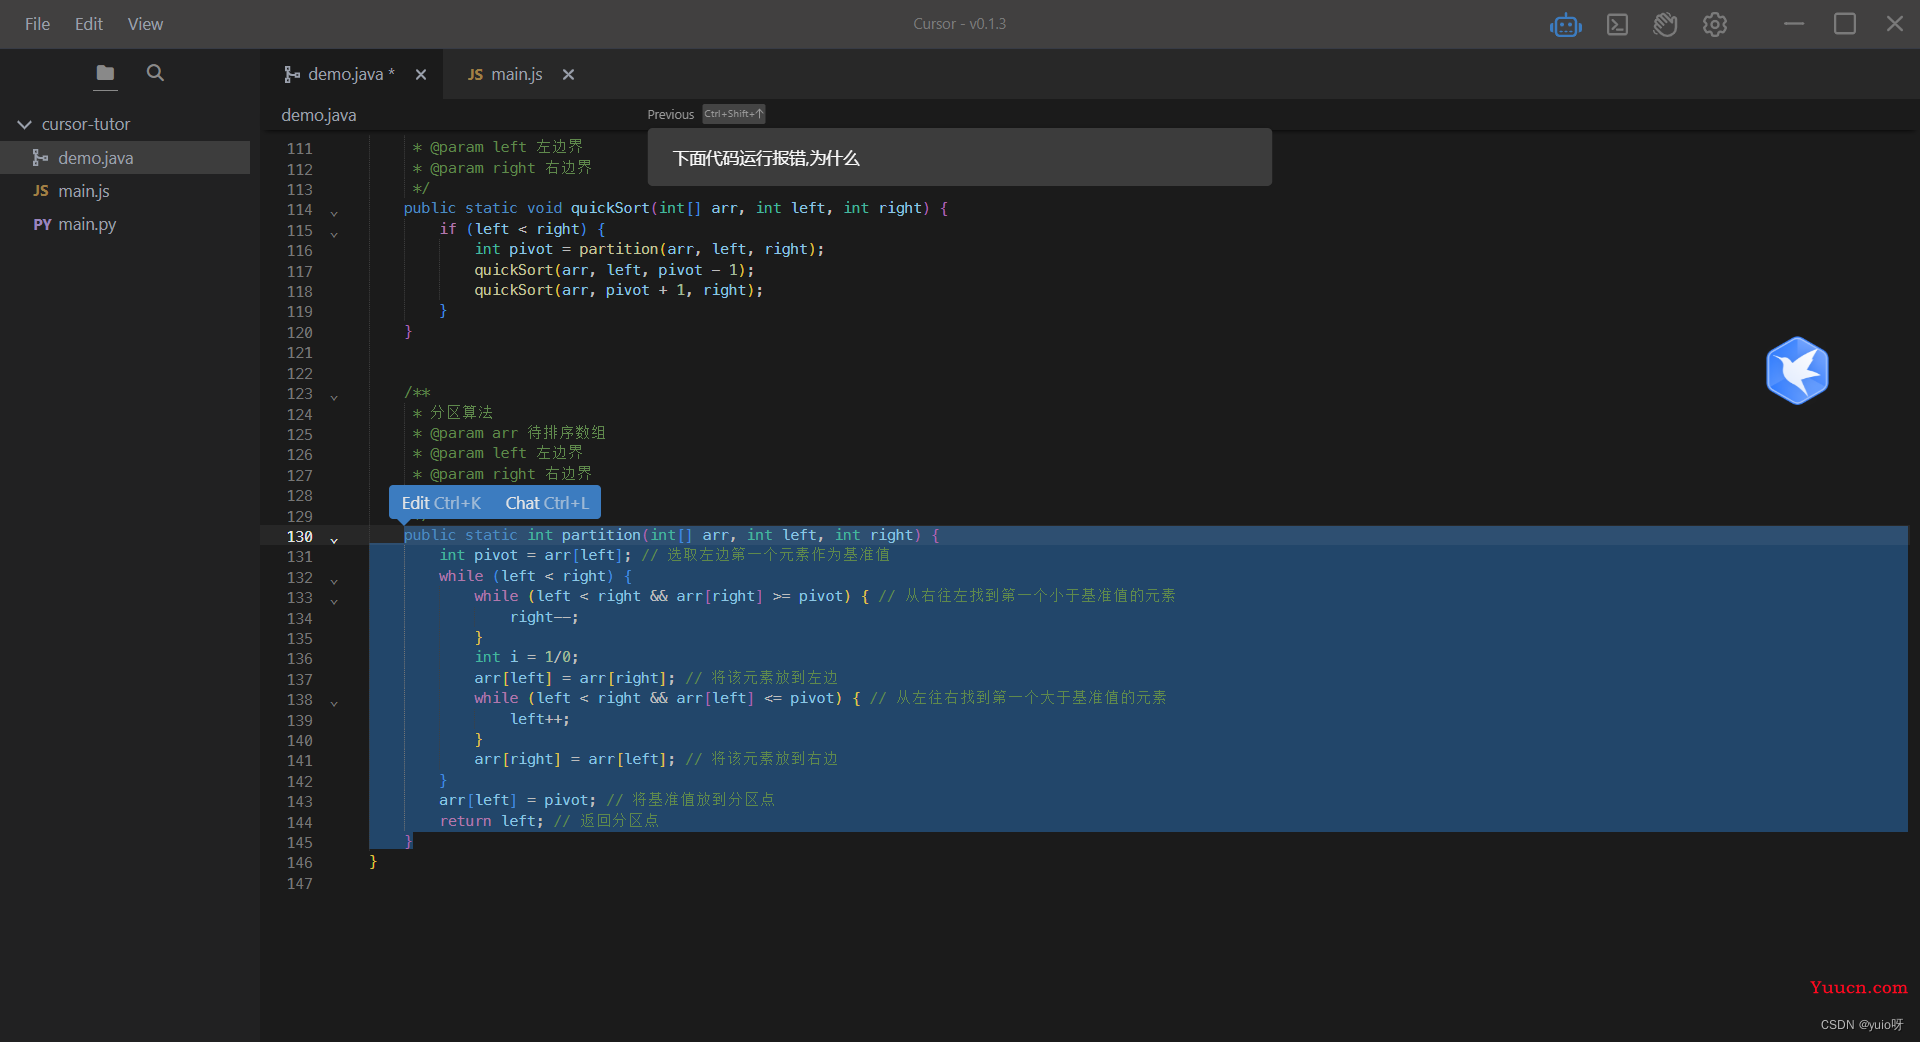Click the 'arr[right] = arr[left];' line
Viewport: 1920px width, 1042px height.
tap(574, 759)
